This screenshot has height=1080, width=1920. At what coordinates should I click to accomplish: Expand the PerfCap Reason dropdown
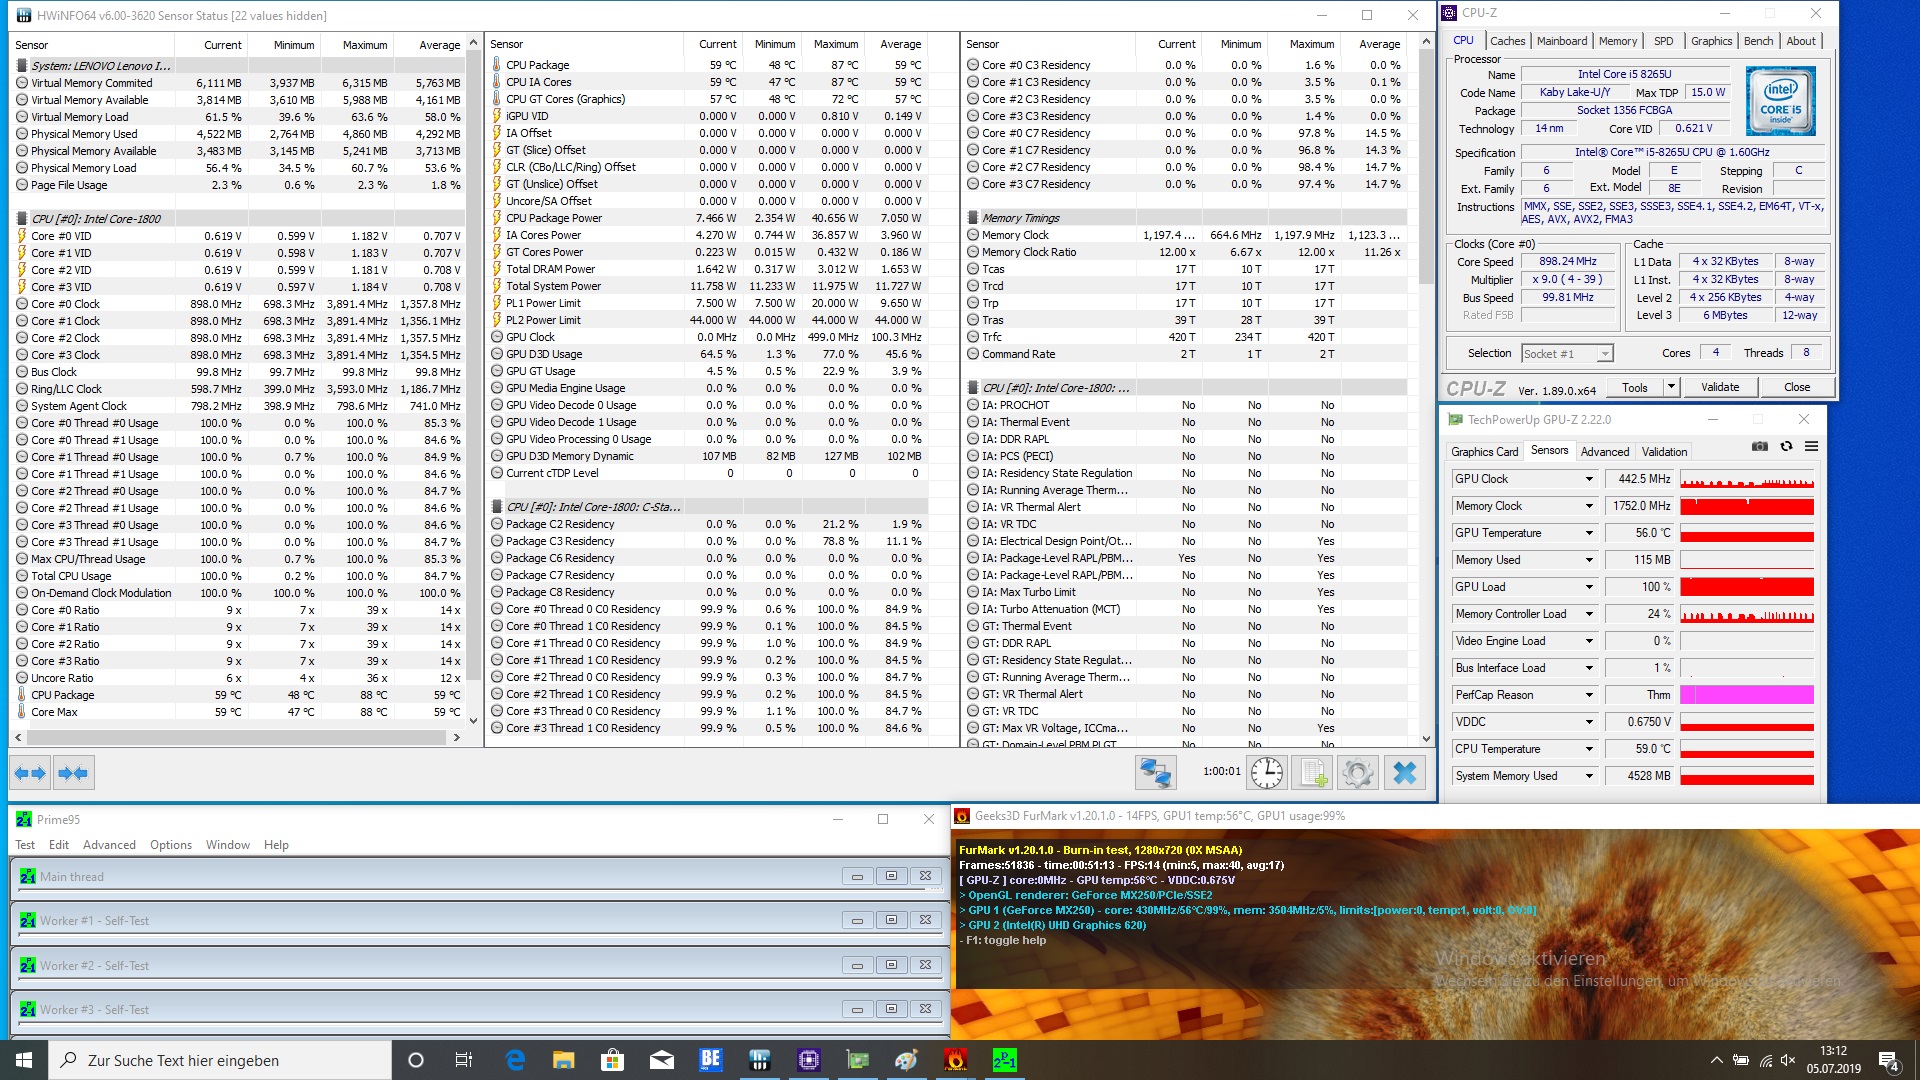tap(1589, 695)
